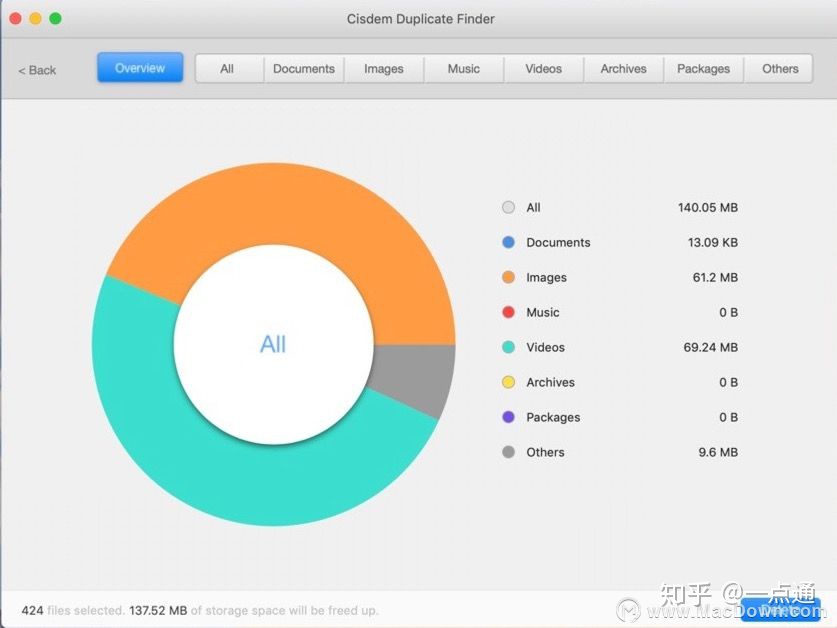Open the Videos tab
Viewport: 837px width, 628px height.
pos(543,68)
